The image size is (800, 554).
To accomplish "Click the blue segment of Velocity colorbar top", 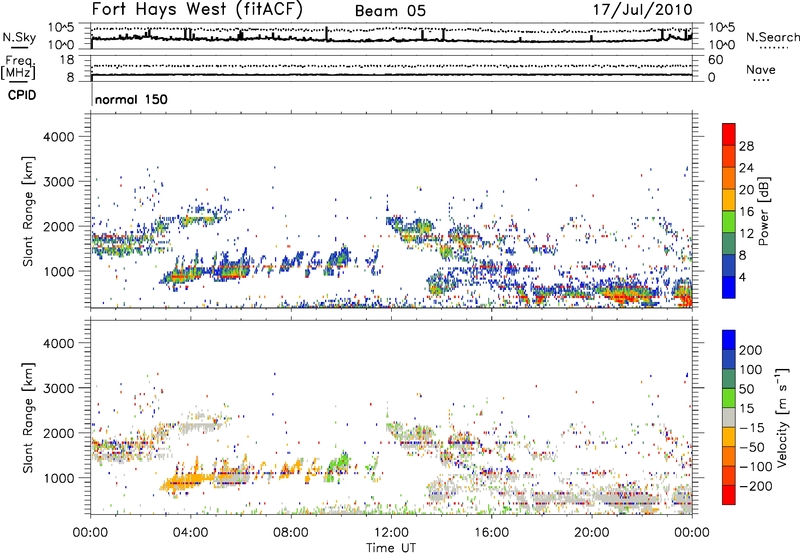I will [729, 340].
